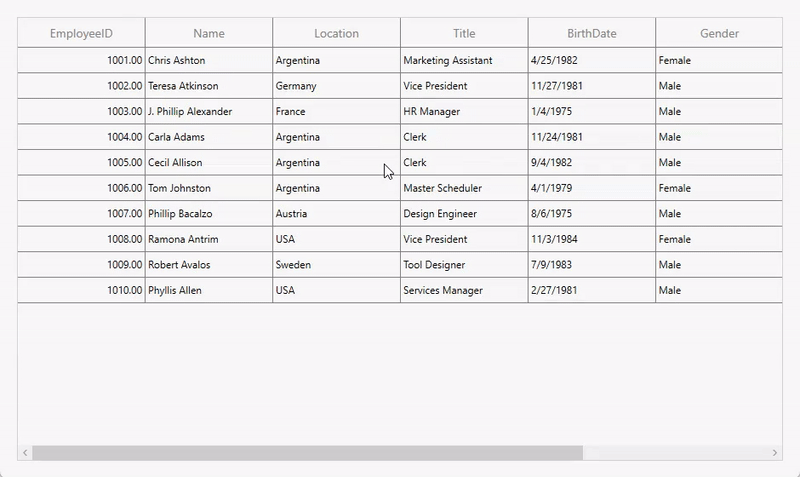Click the Gender column header

[719, 33]
